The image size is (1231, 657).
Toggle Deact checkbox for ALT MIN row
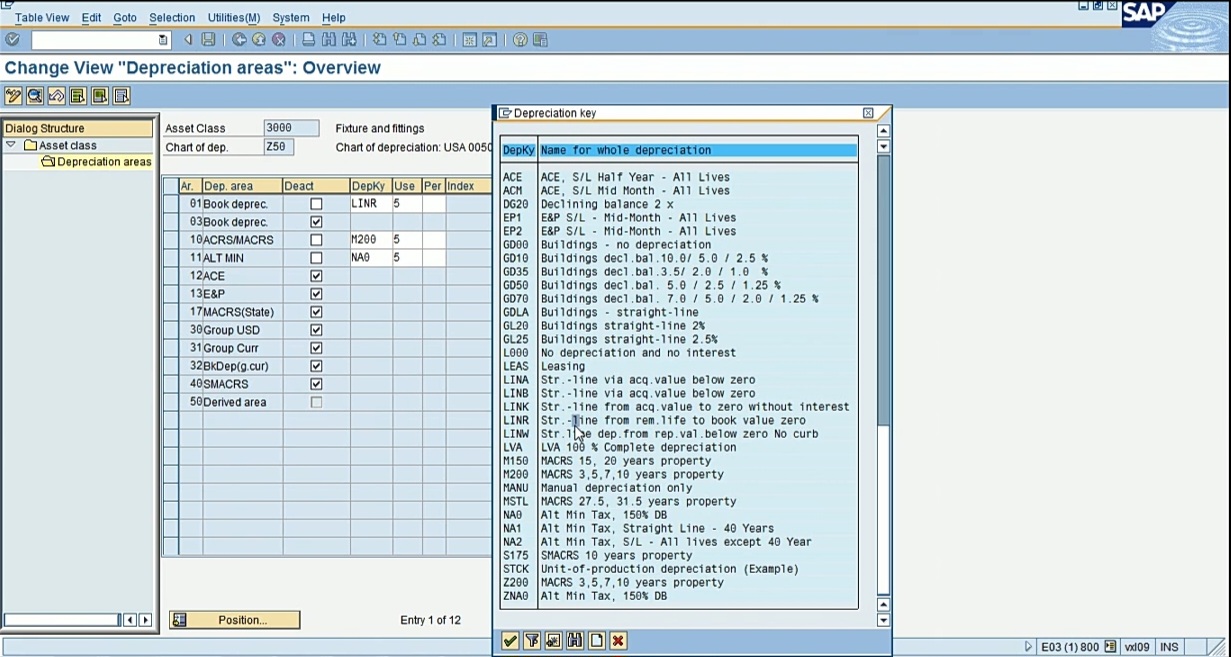click(x=316, y=258)
